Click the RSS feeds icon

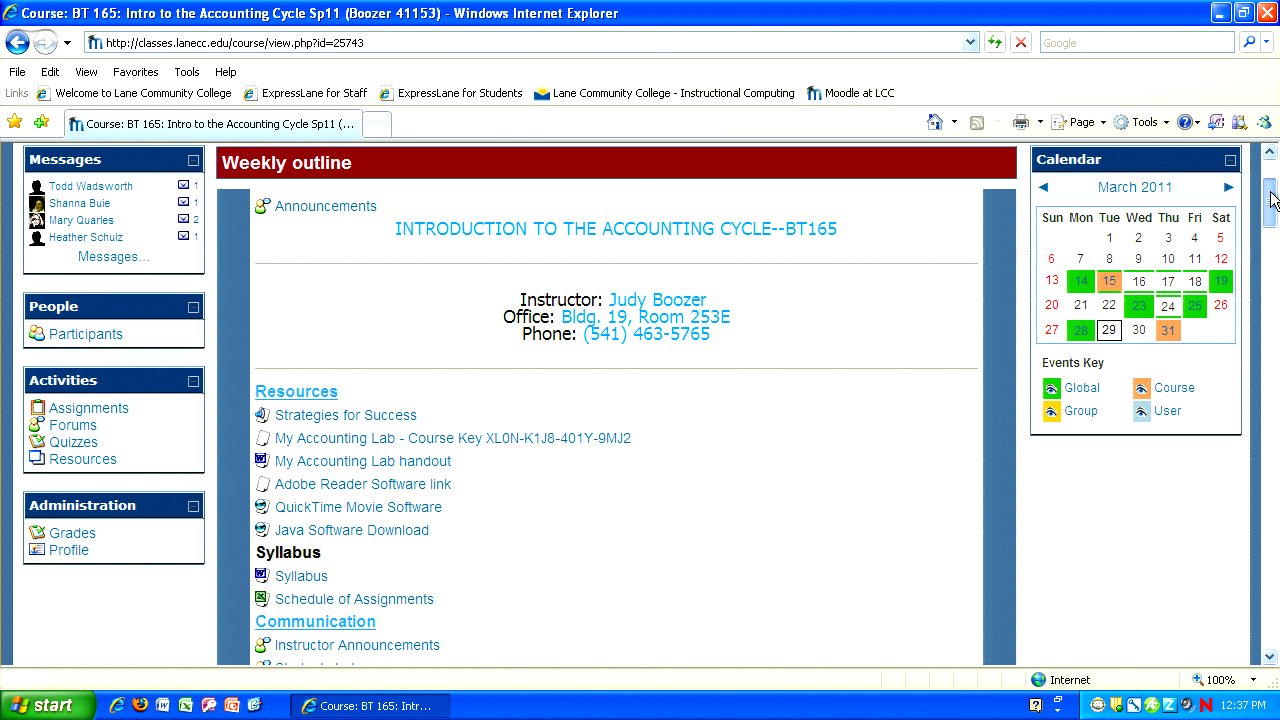point(977,122)
